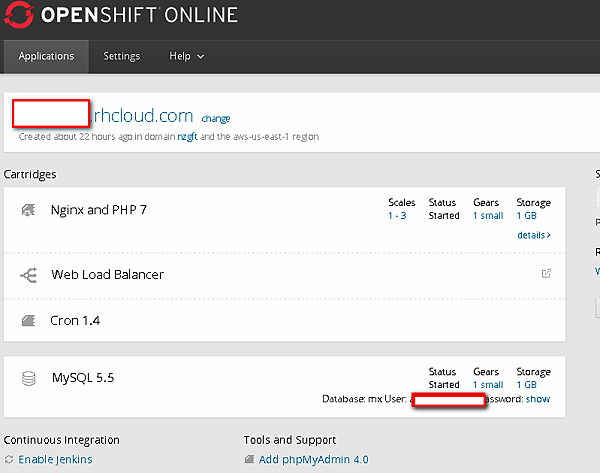Click the MySQL 1 GB storage link
The height and width of the screenshot is (473, 600).
(x=527, y=385)
